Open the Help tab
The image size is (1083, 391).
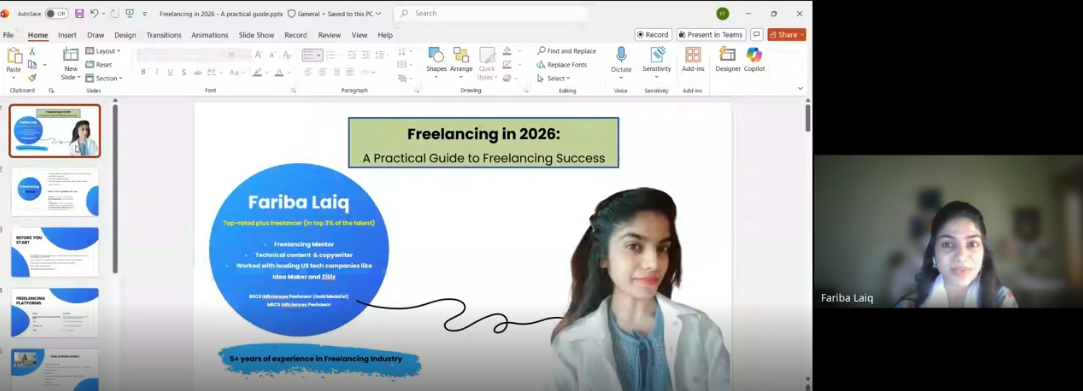point(385,35)
